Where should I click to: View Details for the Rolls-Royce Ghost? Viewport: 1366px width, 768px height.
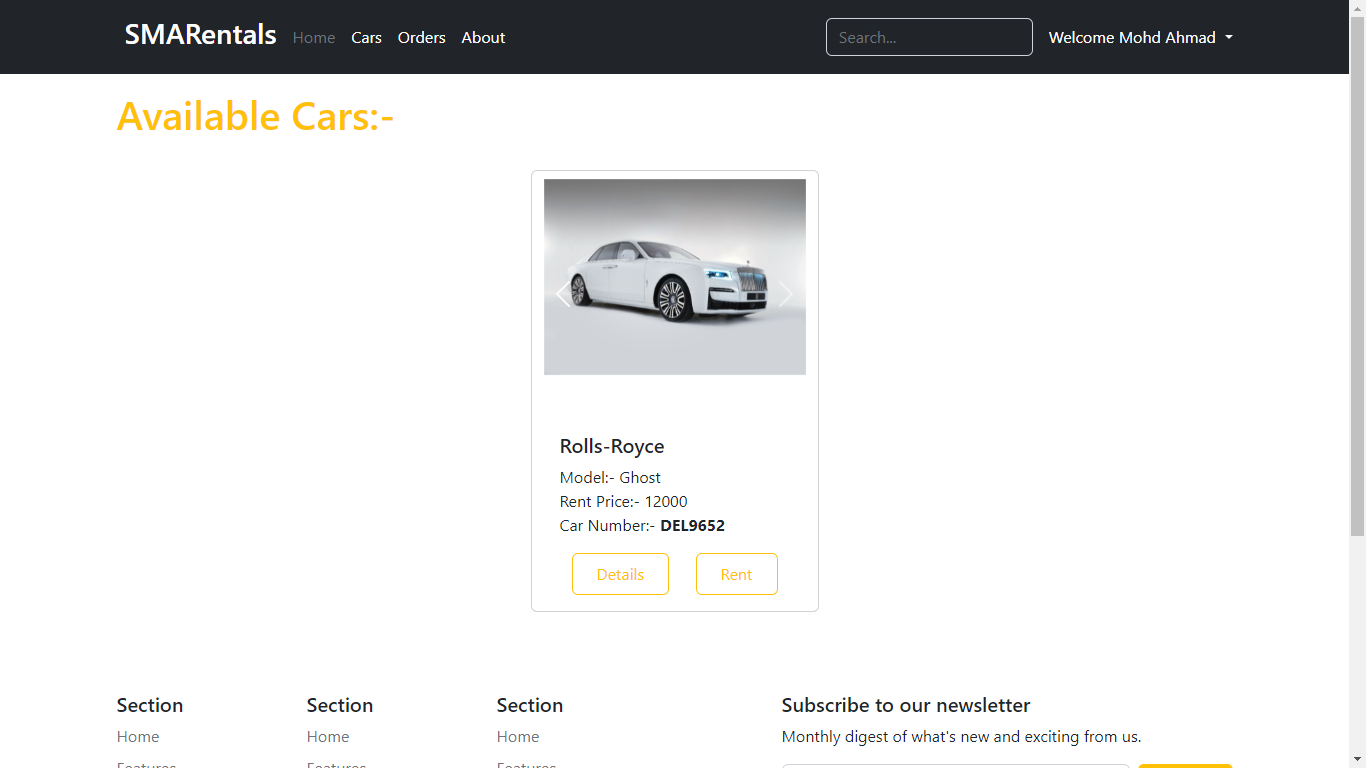coord(620,574)
